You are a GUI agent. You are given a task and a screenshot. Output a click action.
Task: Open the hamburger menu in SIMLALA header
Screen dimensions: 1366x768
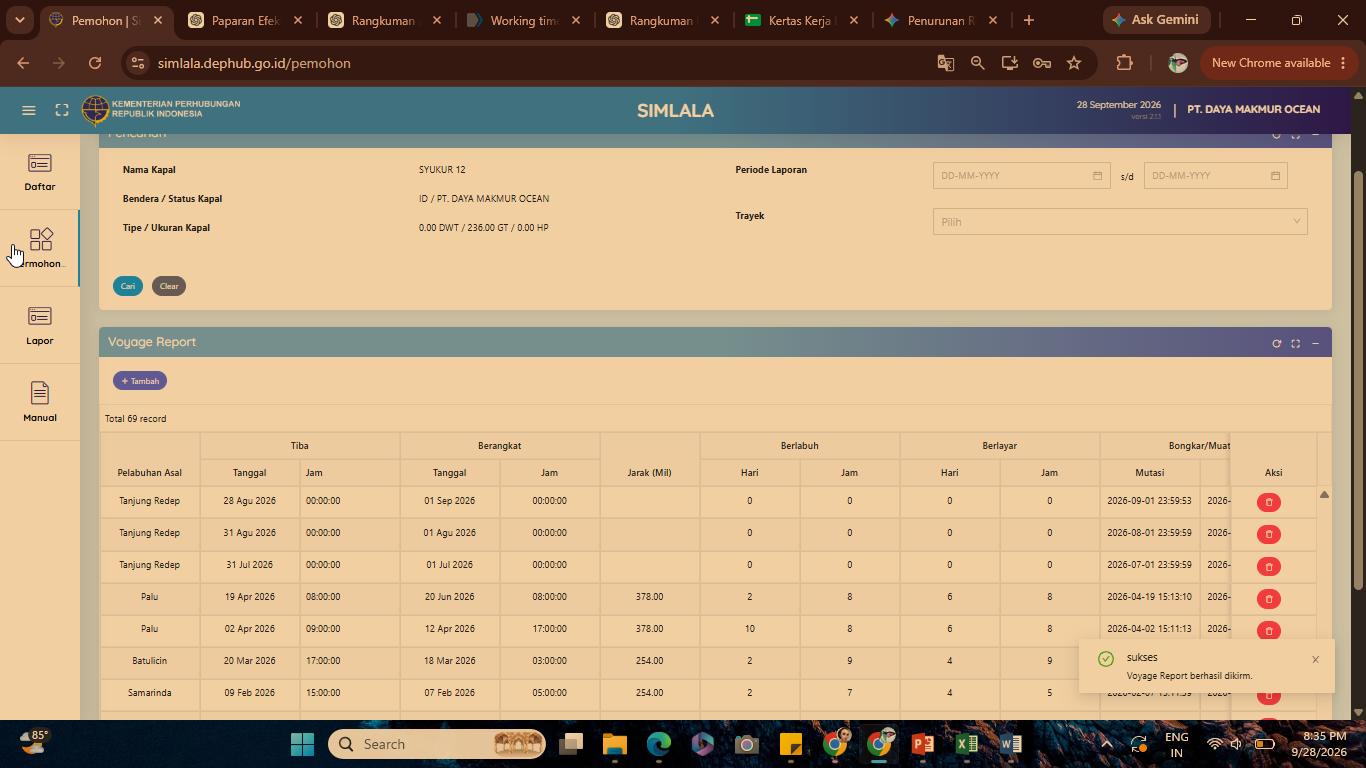point(29,110)
